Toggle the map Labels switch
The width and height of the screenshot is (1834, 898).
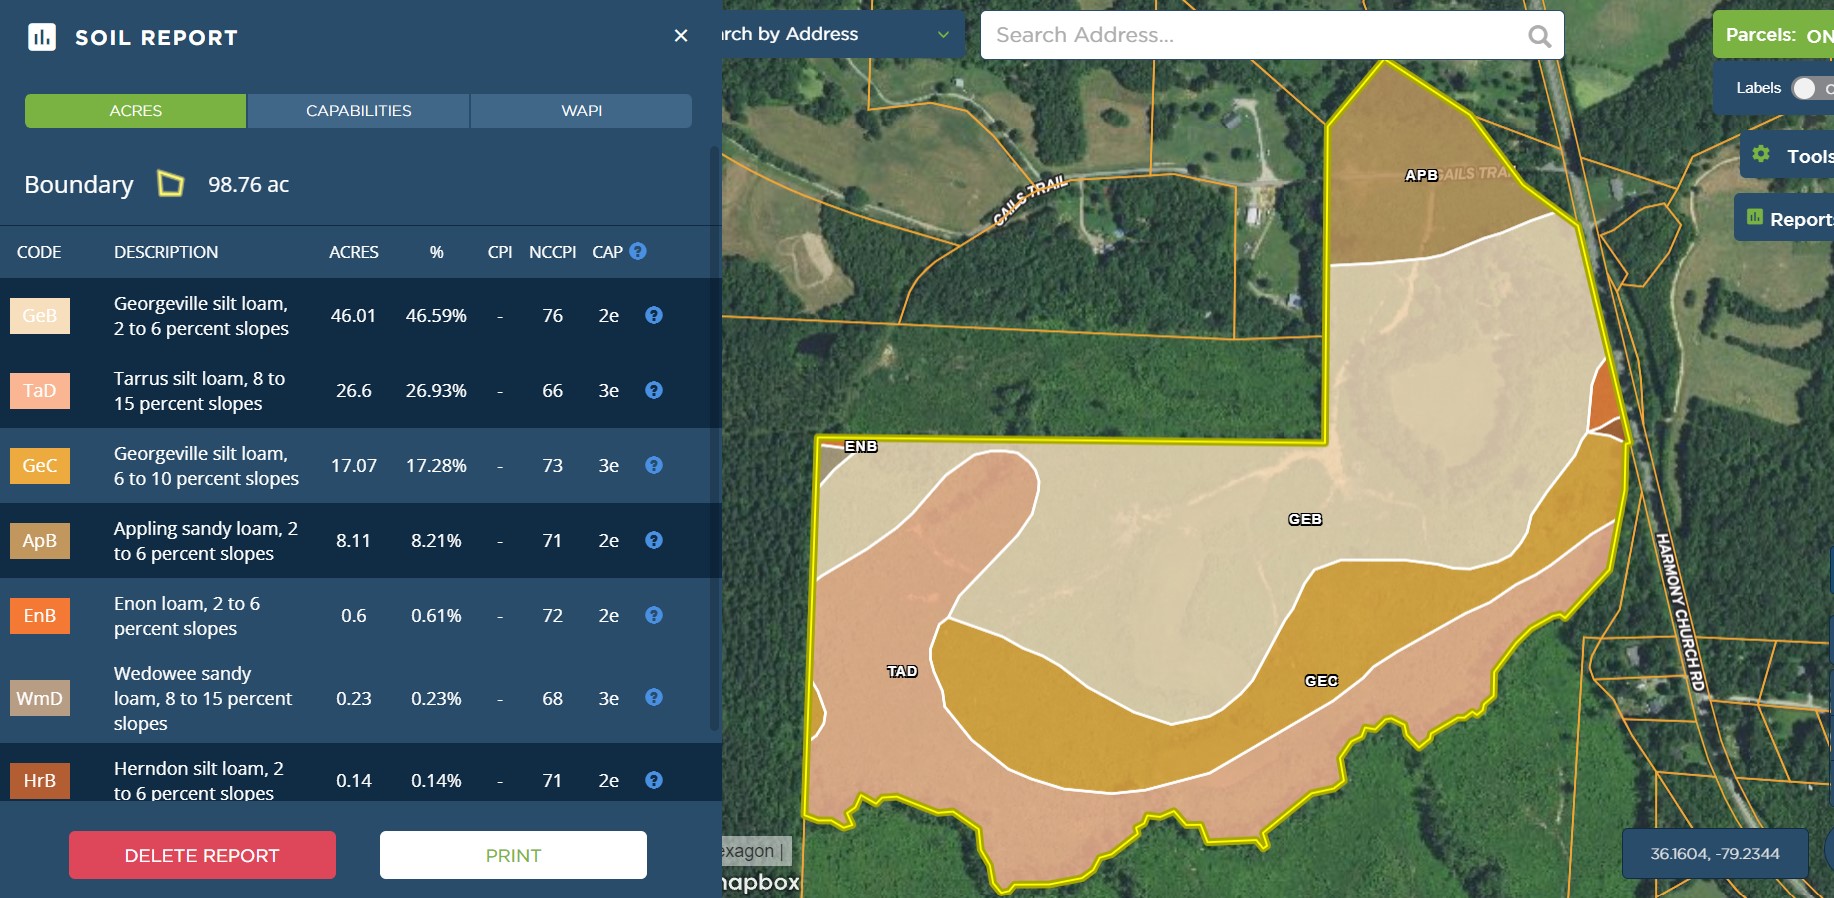pyautogui.click(x=1810, y=88)
